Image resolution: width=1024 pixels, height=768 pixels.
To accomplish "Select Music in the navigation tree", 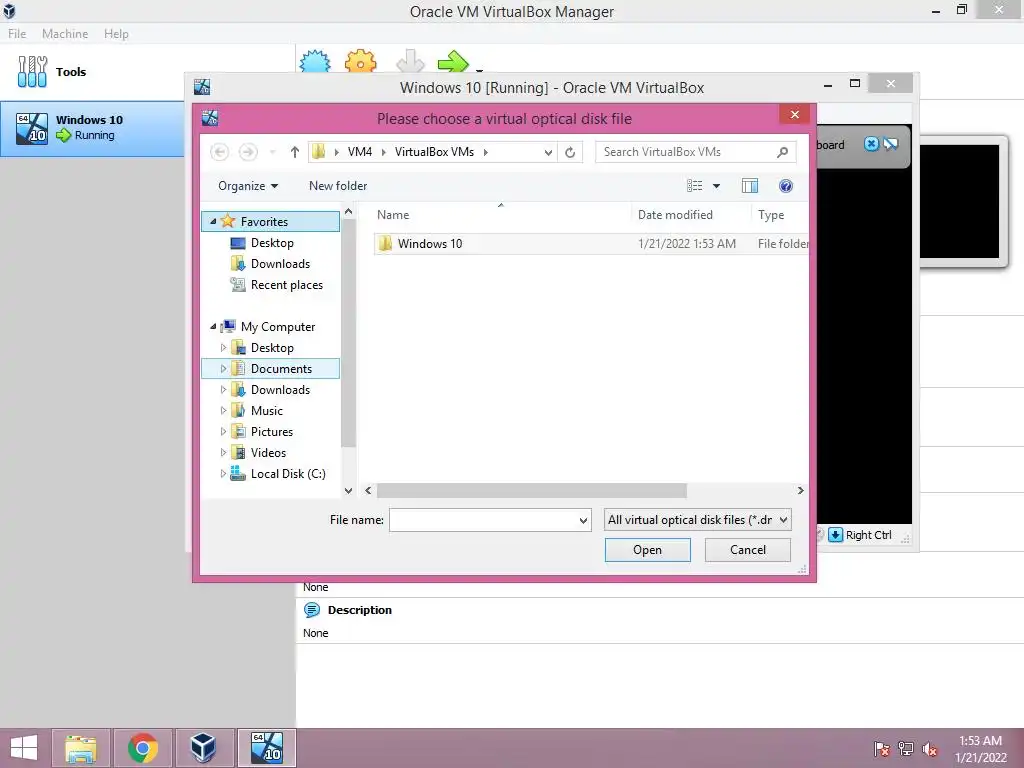I will 257,411.
